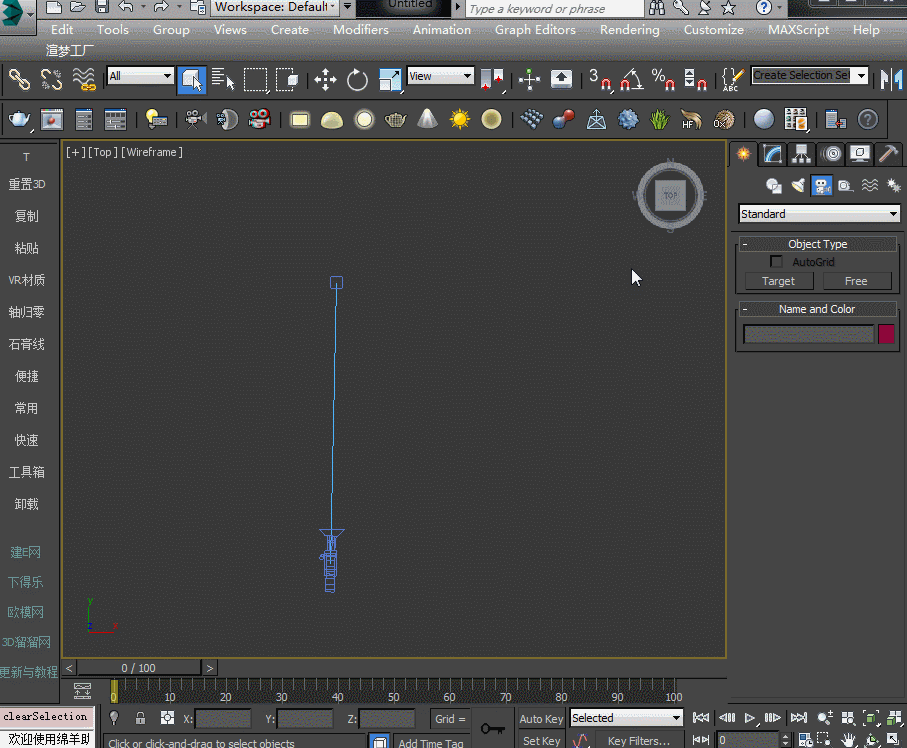The image size is (907, 748).
Task: Click the Target camera button
Action: pyautogui.click(x=778, y=281)
